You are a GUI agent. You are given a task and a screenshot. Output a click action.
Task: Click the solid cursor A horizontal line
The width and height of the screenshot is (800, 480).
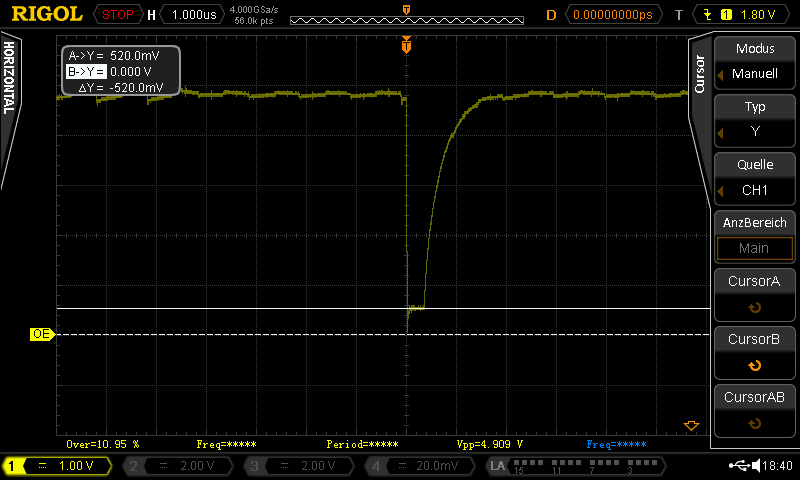[x=250, y=308]
